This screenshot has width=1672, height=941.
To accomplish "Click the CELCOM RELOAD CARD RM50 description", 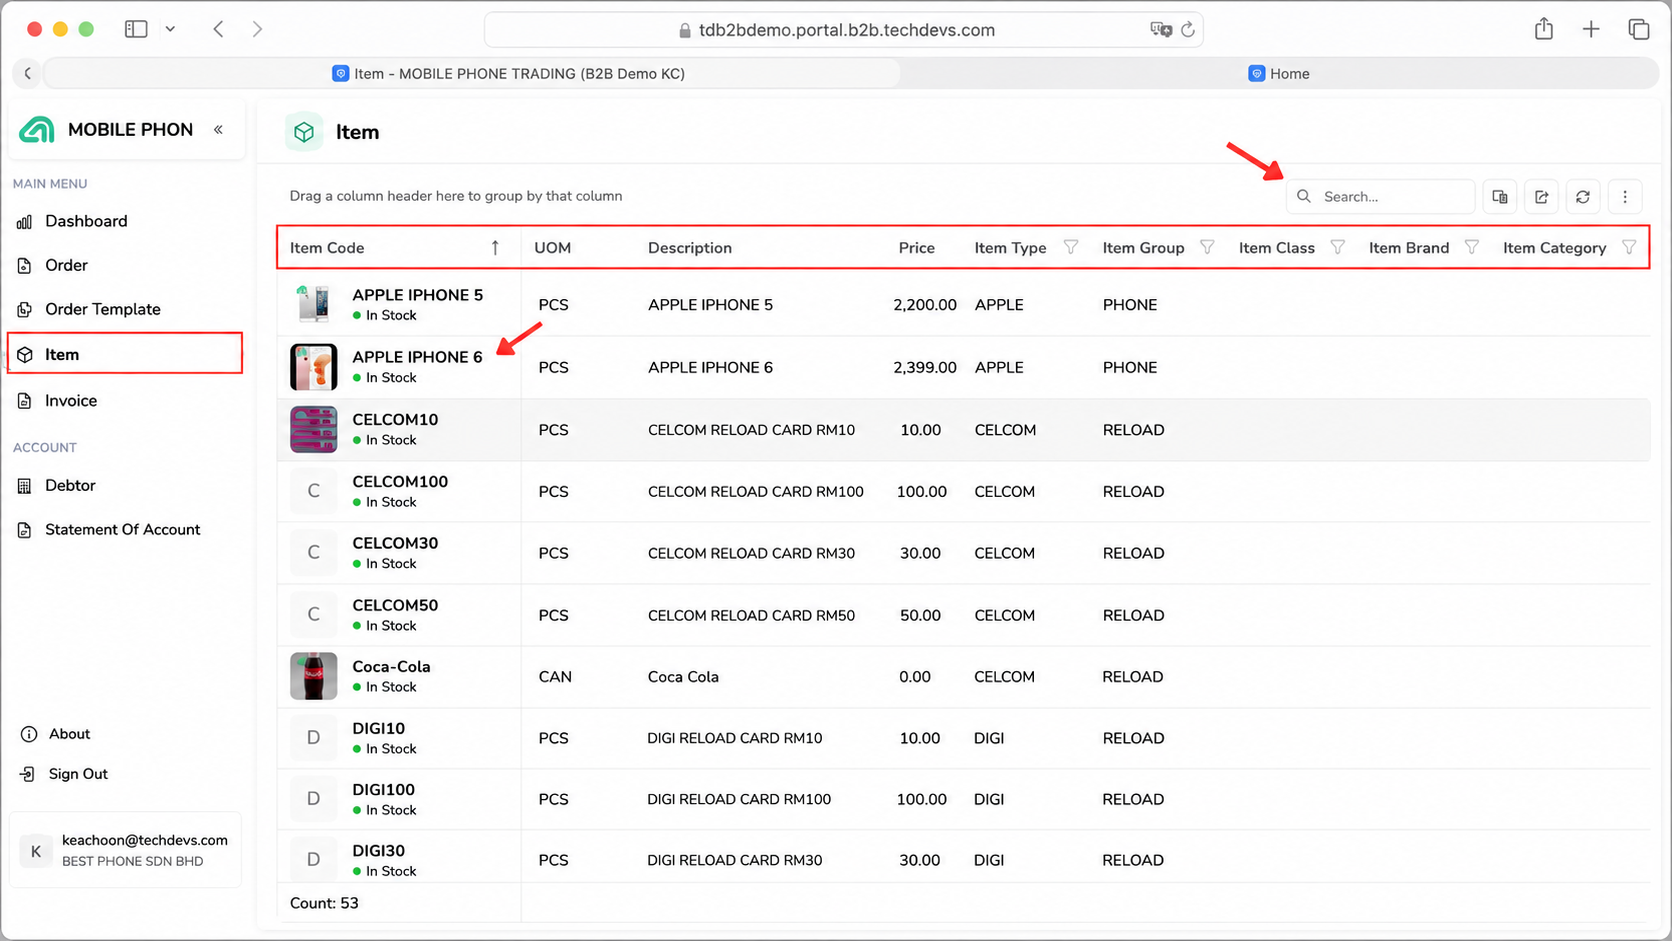I will [x=751, y=615].
